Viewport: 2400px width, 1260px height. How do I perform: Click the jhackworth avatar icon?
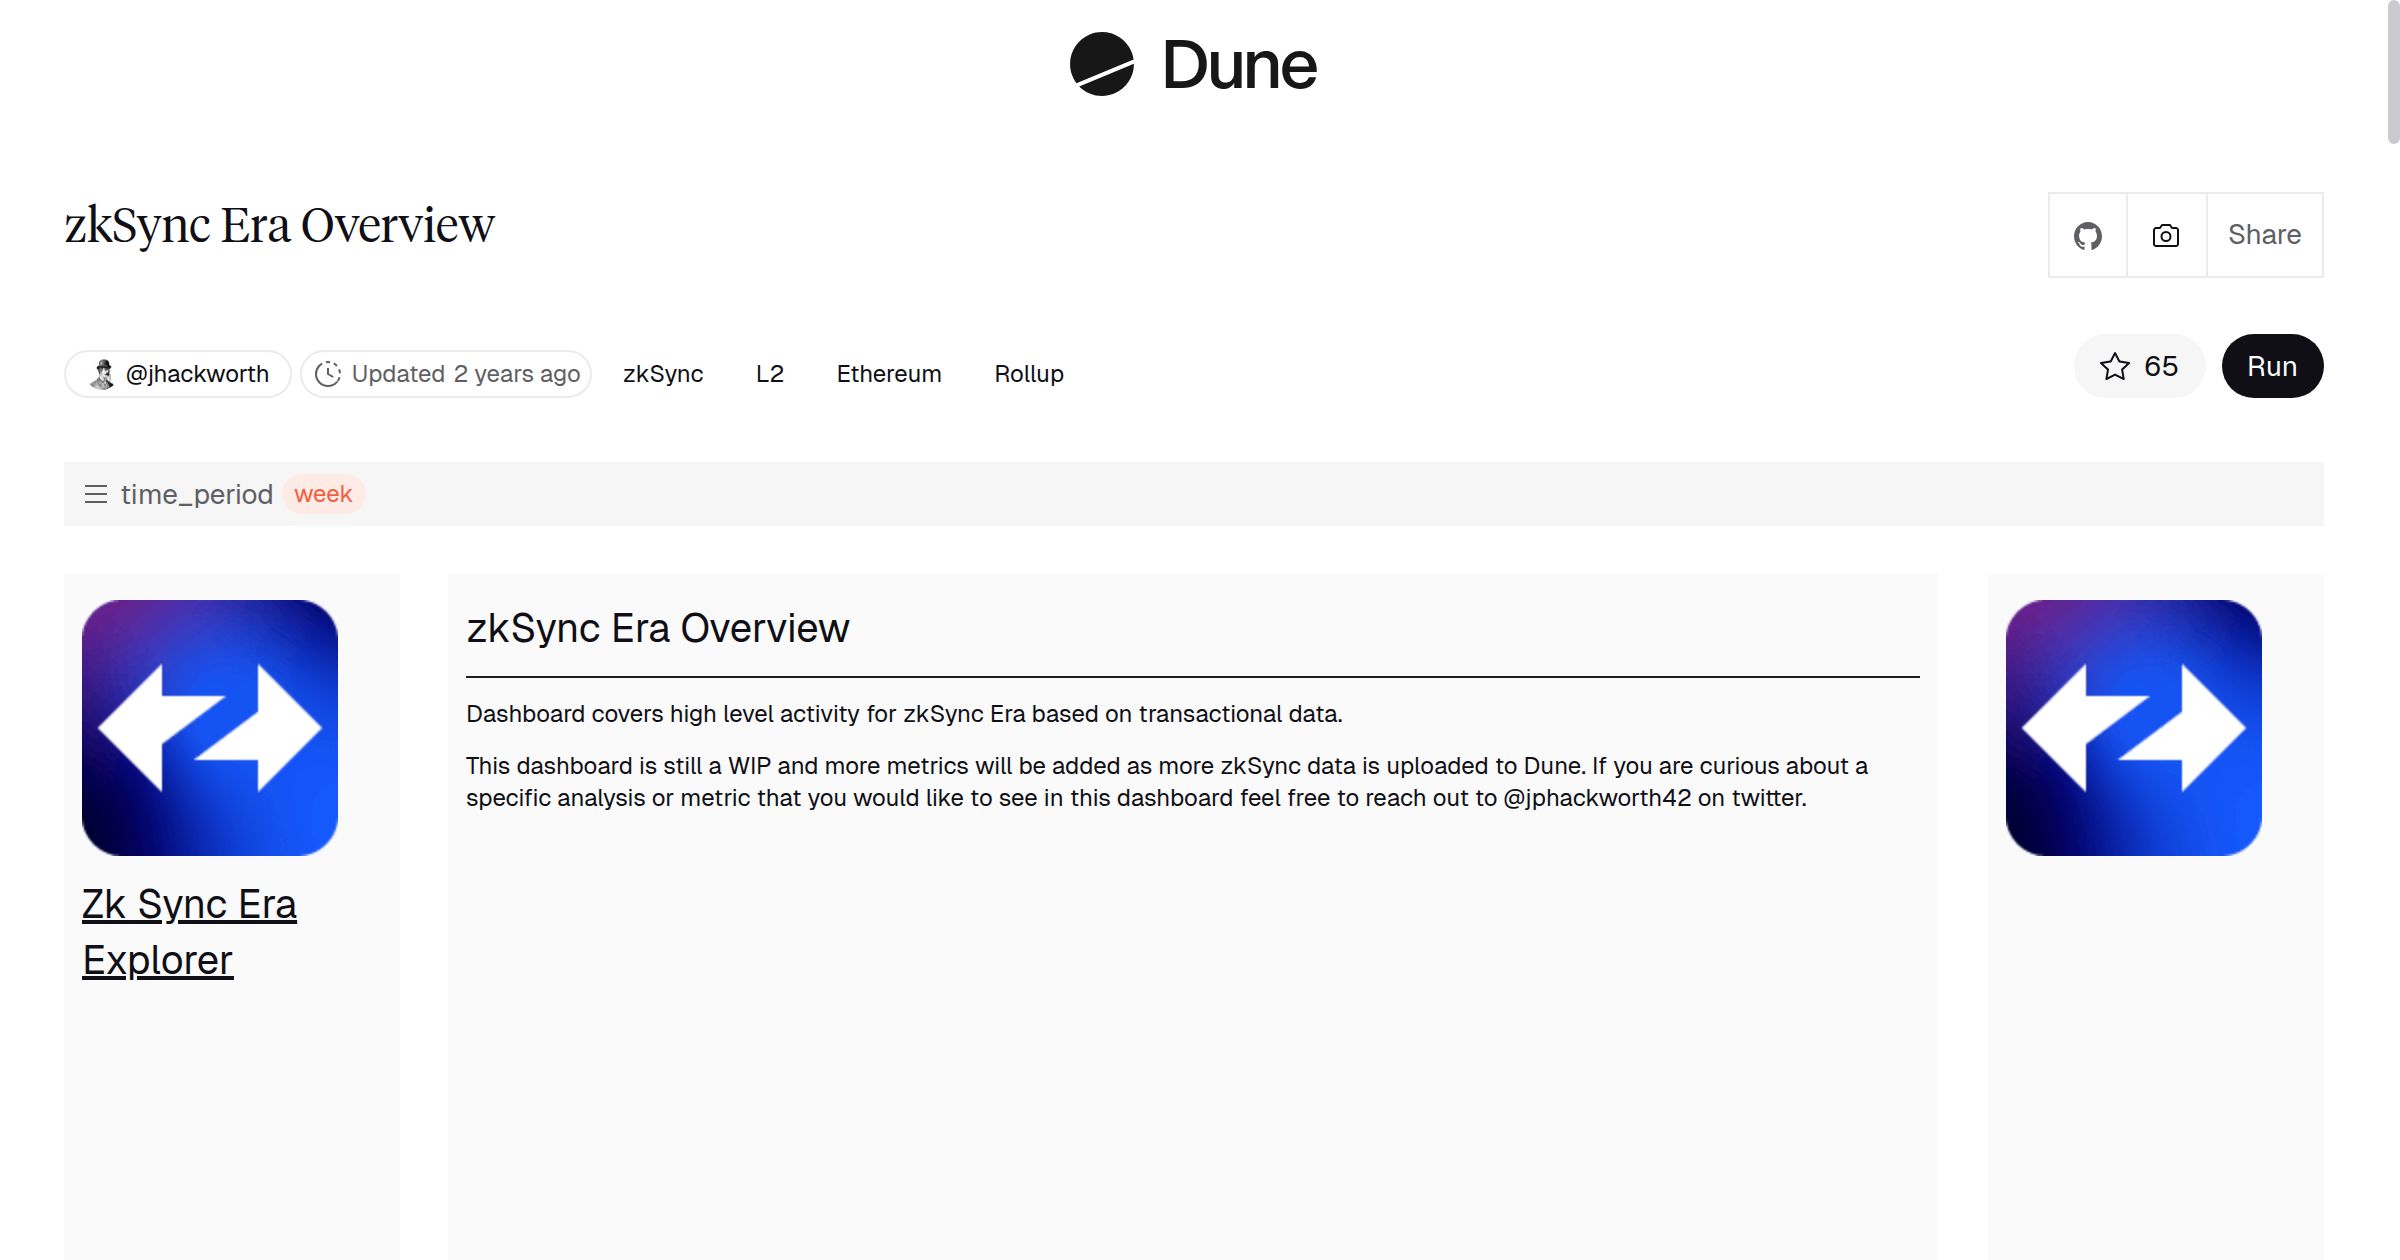point(102,374)
